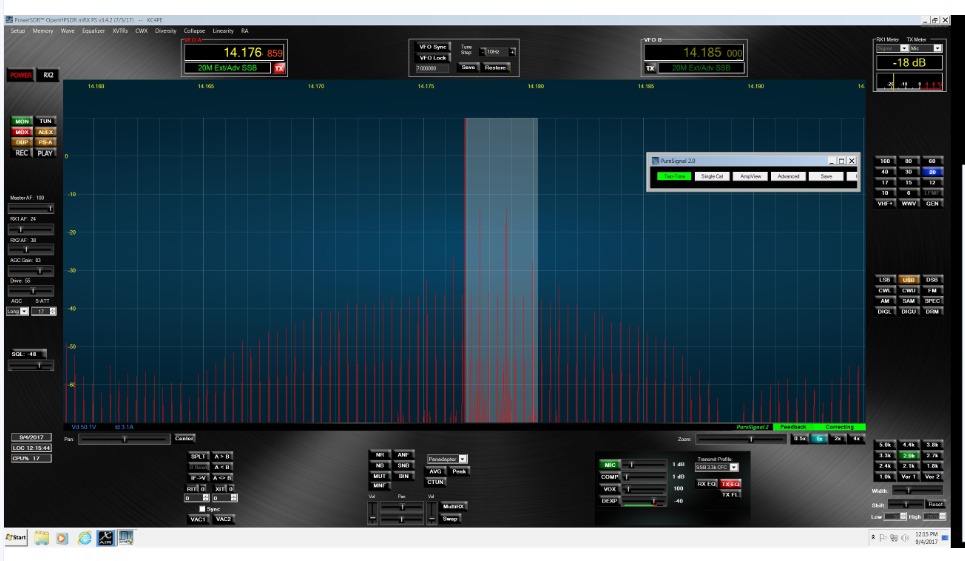Toggle the NR noise reduction button
Screen dimensions: 965x561
click(380, 455)
